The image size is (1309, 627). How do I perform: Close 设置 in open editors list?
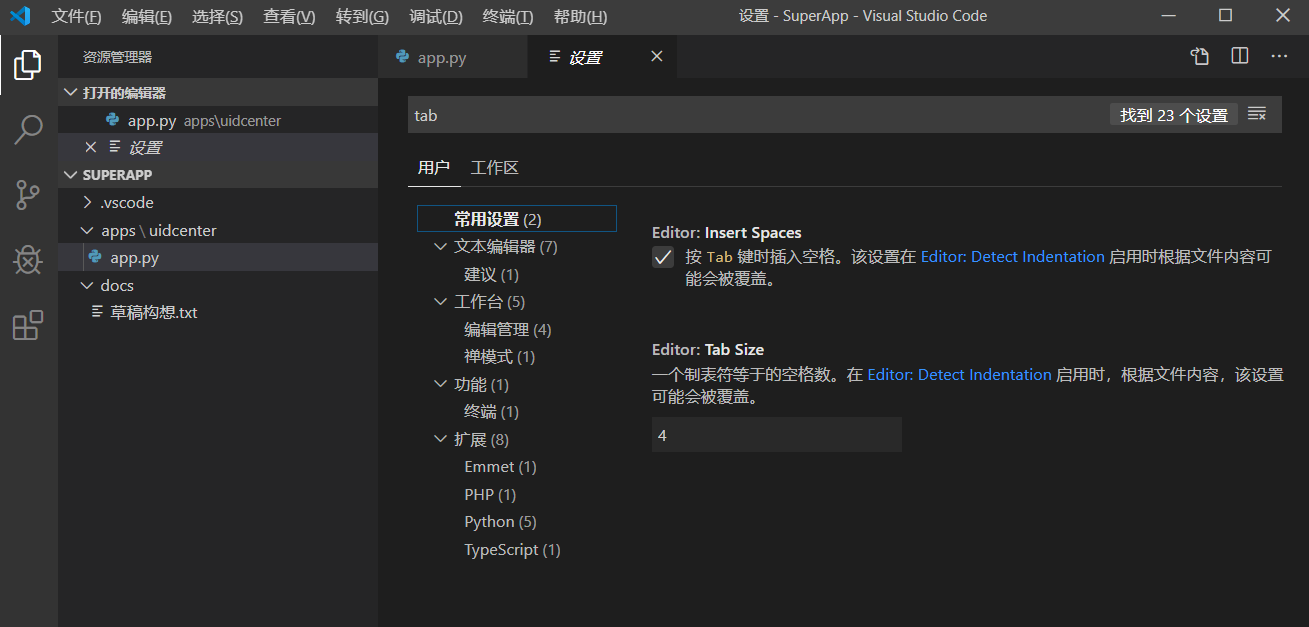coord(91,147)
